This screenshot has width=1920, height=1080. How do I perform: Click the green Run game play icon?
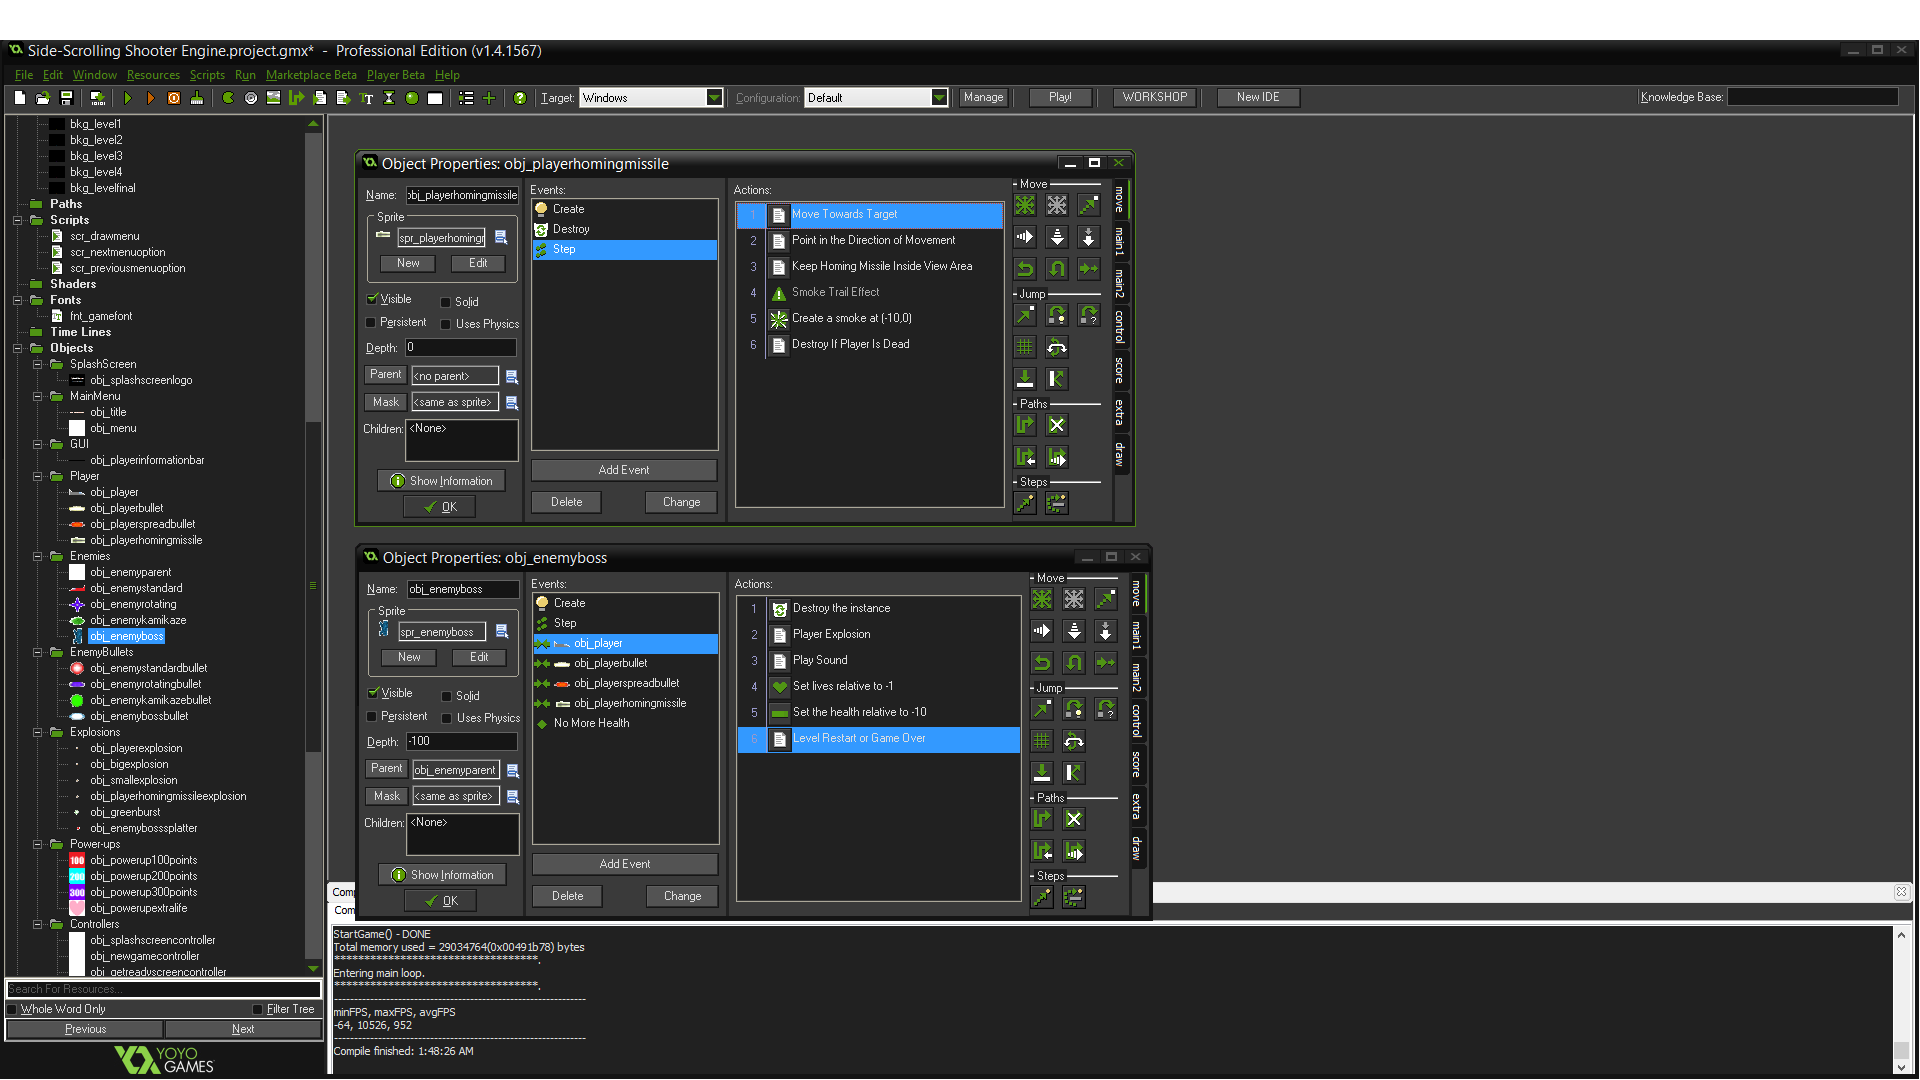point(127,98)
